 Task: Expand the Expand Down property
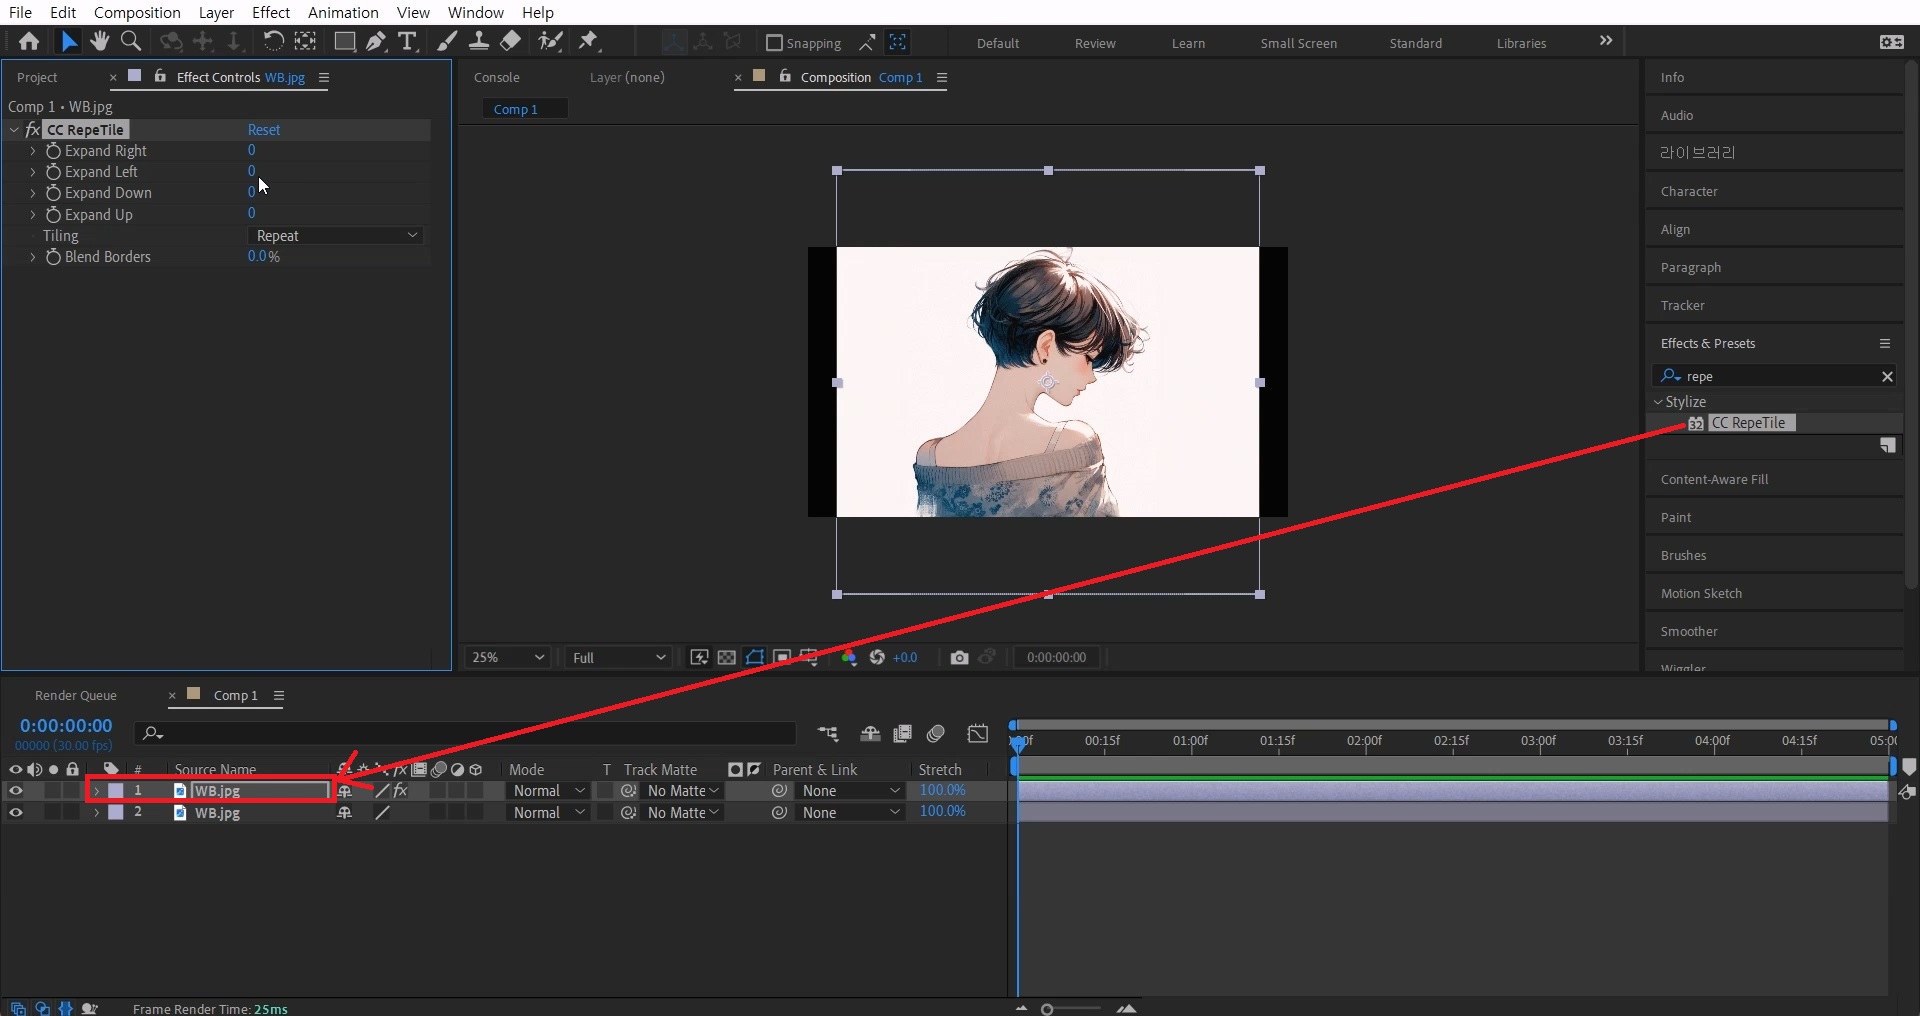click(x=33, y=193)
